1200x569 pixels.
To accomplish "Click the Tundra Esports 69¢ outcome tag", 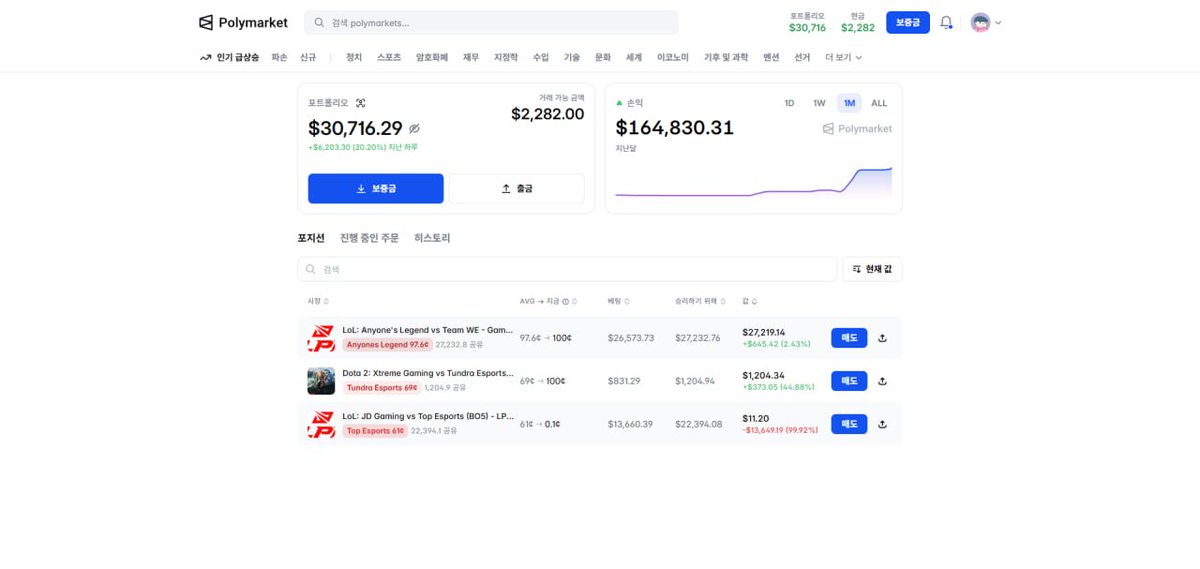I will 382,388.
